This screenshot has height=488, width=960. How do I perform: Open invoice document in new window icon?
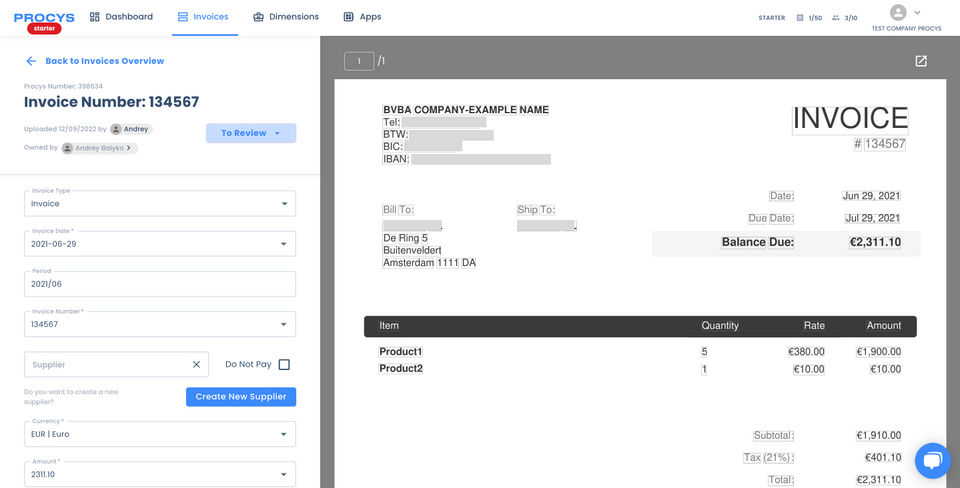click(x=921, y=61)
